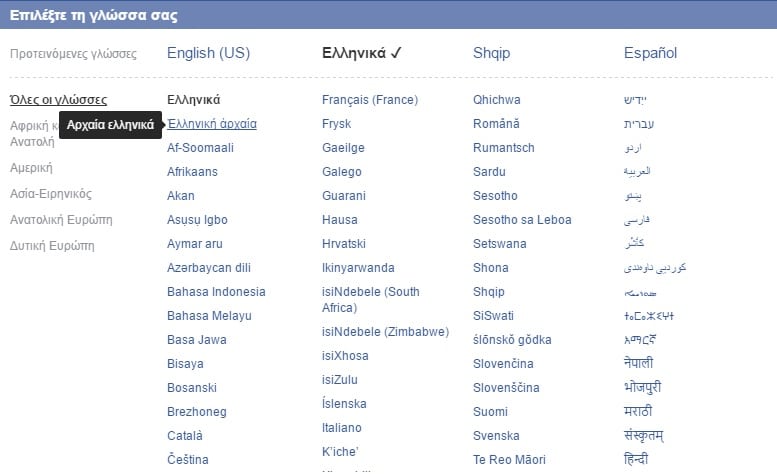Viewport: 777px width, 474px height.
Task: Choose Shqip in suggested languages row
Action: click(x=491, y=53)
